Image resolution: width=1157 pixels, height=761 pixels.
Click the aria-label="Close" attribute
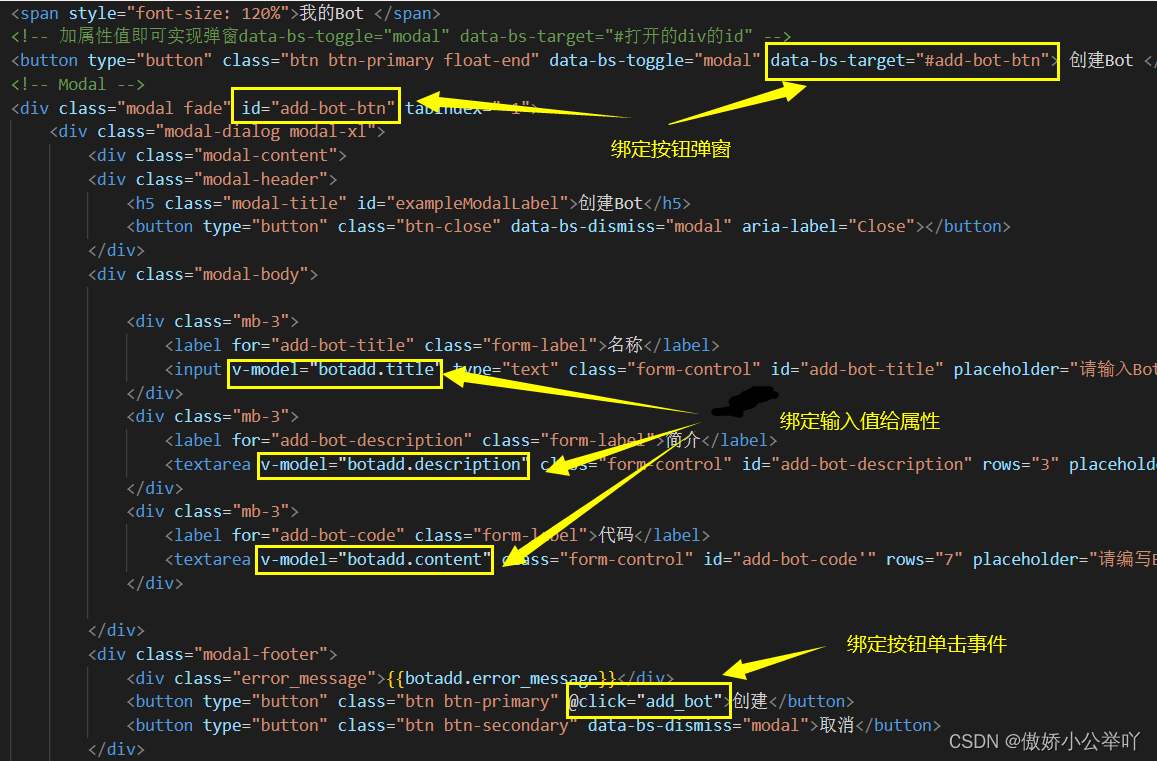pos(828,227)
